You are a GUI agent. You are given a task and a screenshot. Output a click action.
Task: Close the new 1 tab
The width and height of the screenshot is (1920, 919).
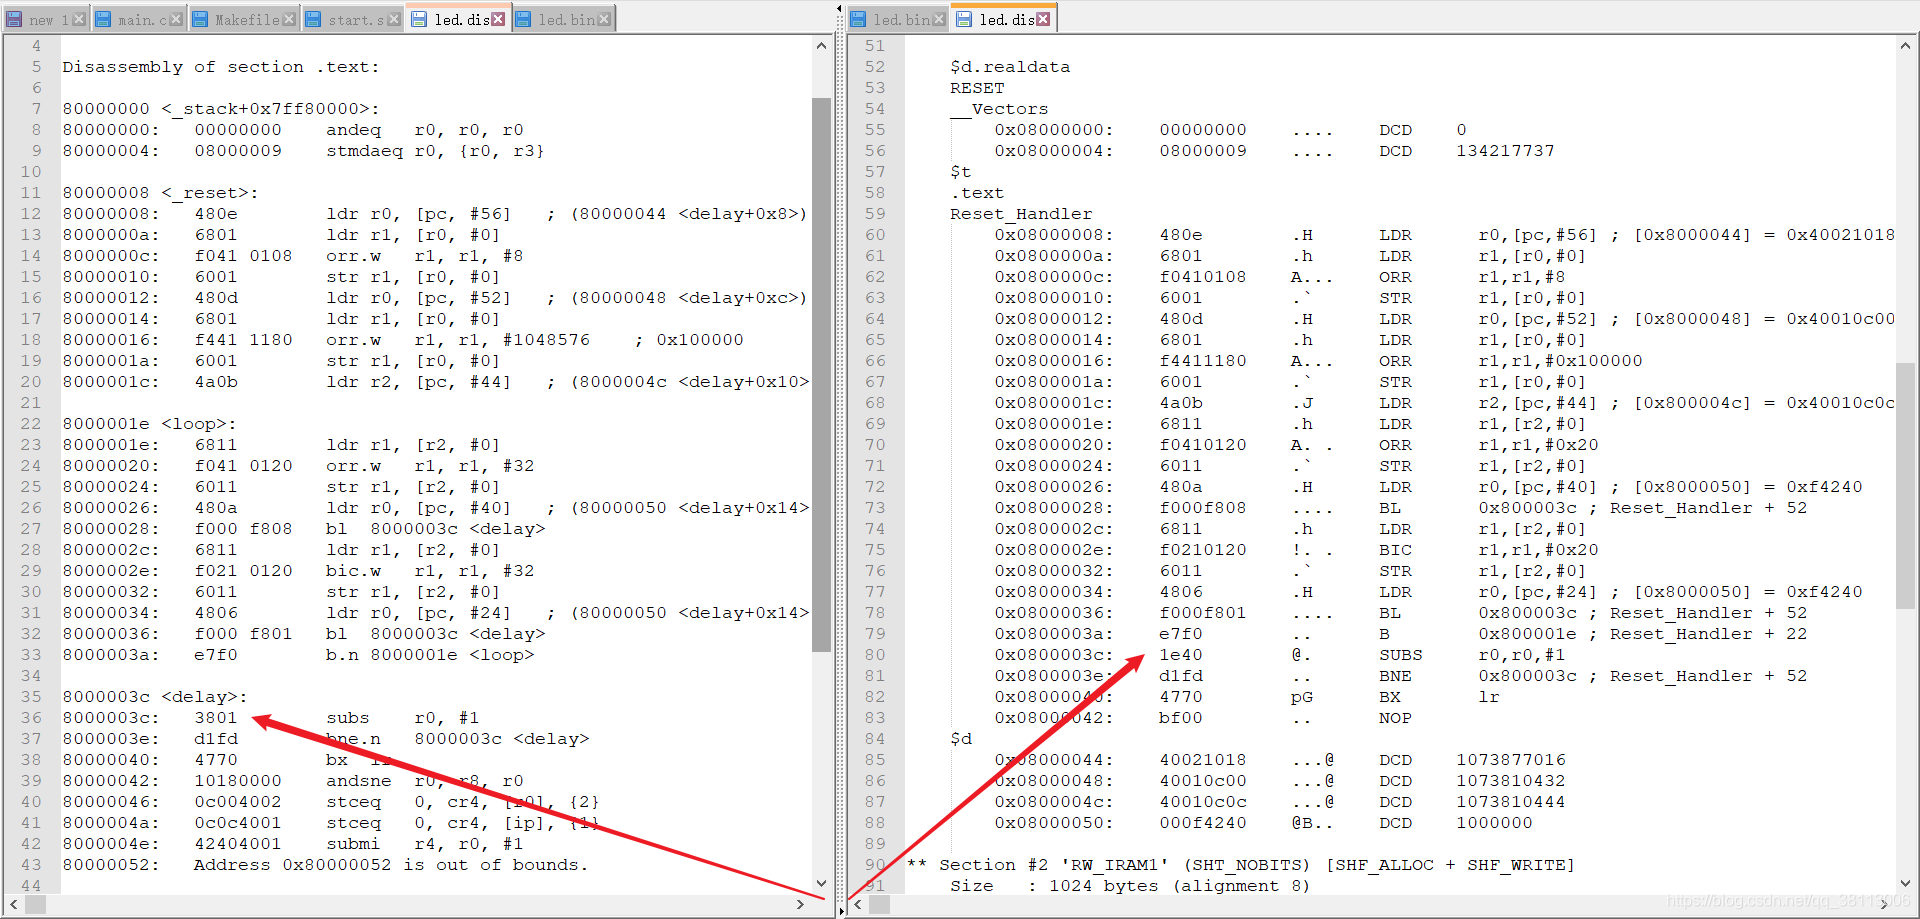tap(79, 19)
